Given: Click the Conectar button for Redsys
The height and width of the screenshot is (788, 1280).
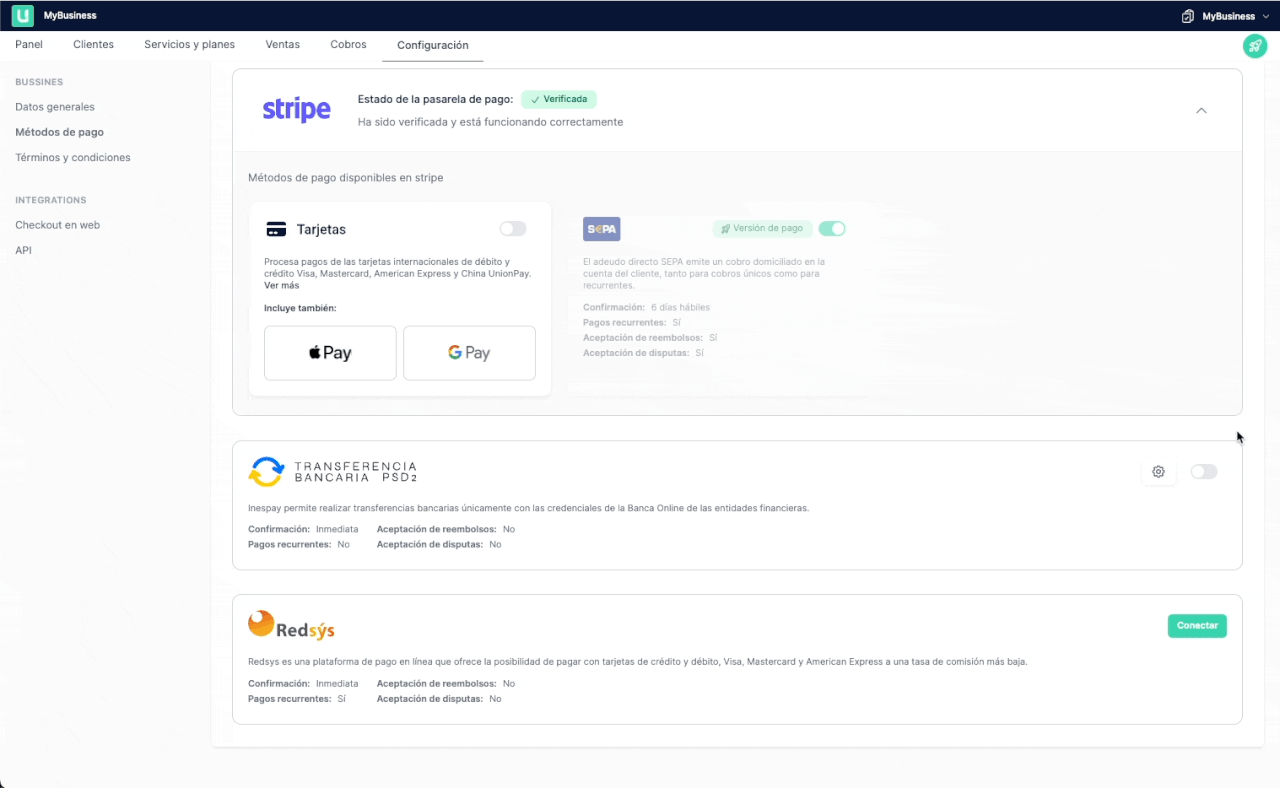Looking at the screenshot, I should [x=1197, y=626].
